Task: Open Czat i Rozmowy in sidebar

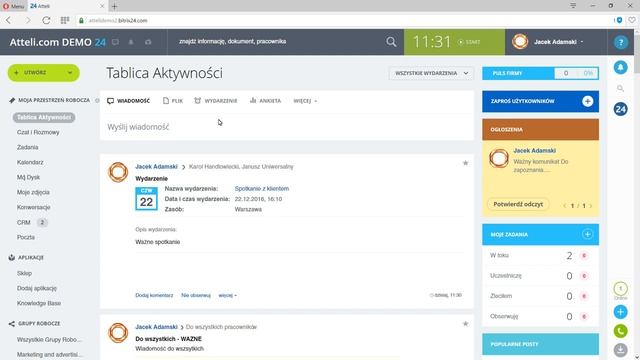Action: click(x=38, y=132)
